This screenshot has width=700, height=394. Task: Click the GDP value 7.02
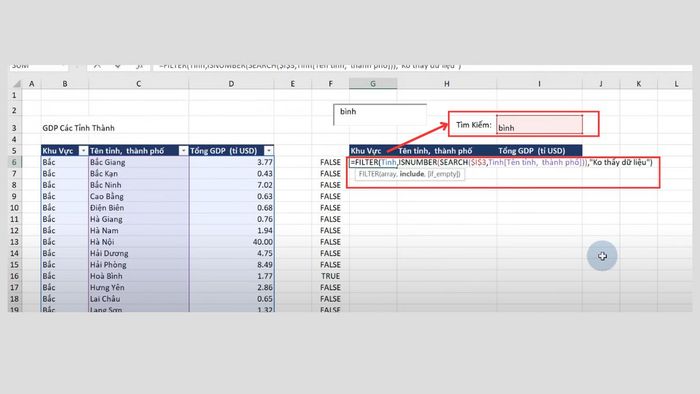pyautogui.click(x=231, y=185)
